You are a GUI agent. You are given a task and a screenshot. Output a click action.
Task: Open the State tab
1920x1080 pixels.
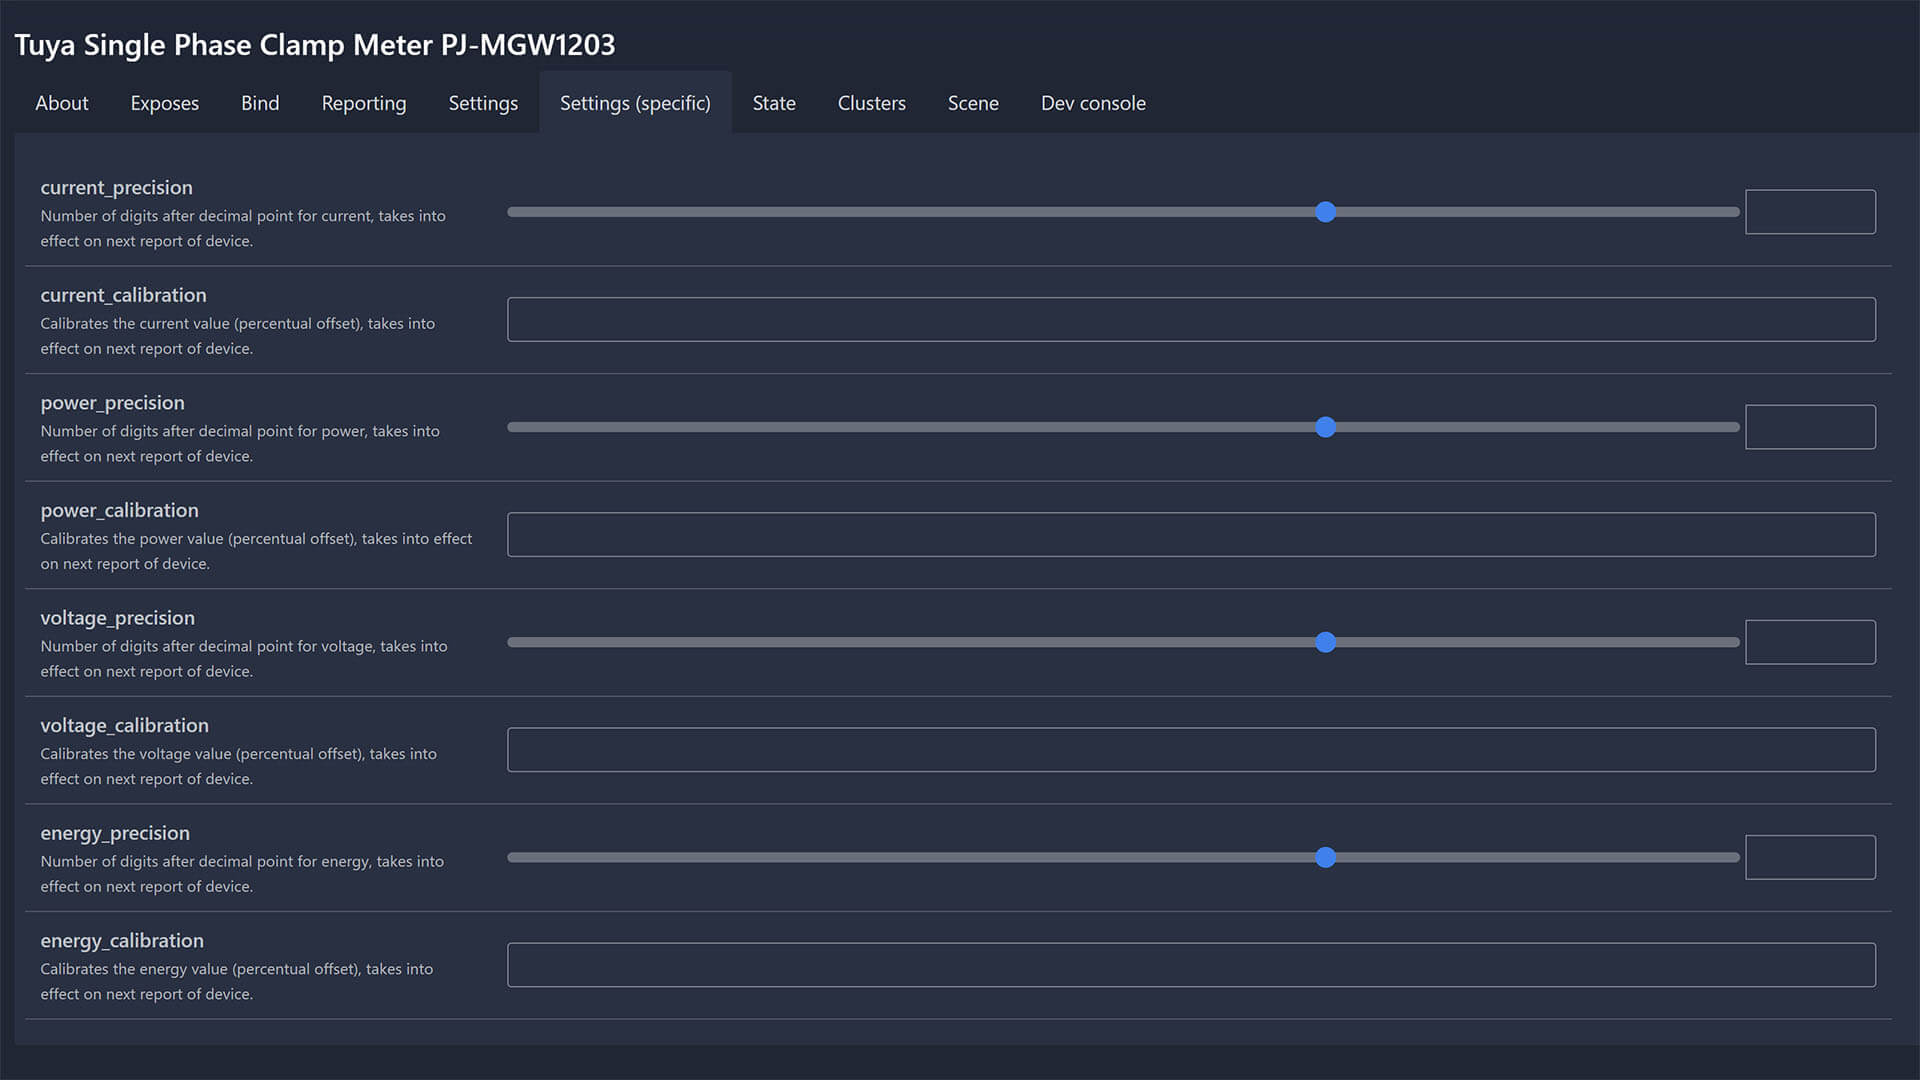click(x=774, y=103)
